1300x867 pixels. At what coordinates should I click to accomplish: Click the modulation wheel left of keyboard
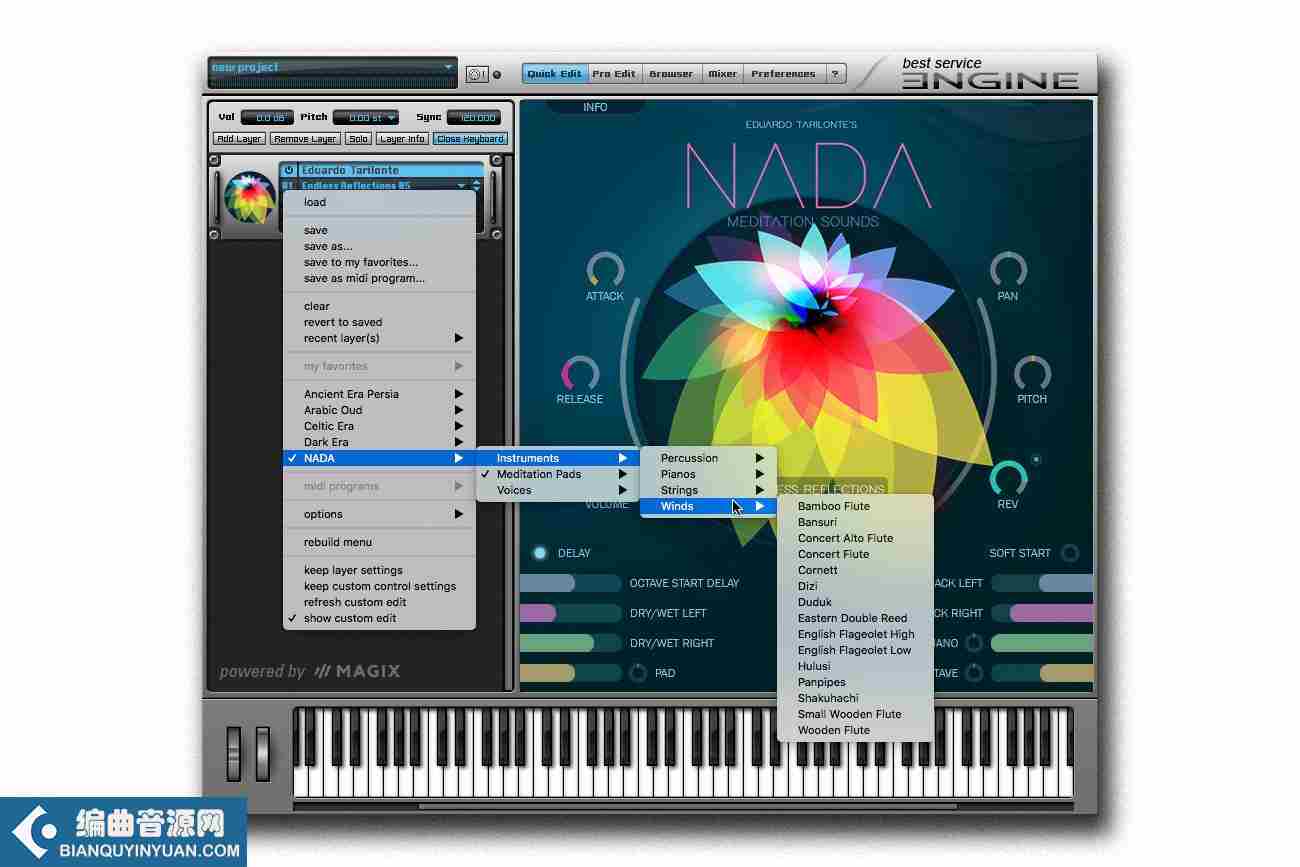pyautogui.click(x=262, y=752)
